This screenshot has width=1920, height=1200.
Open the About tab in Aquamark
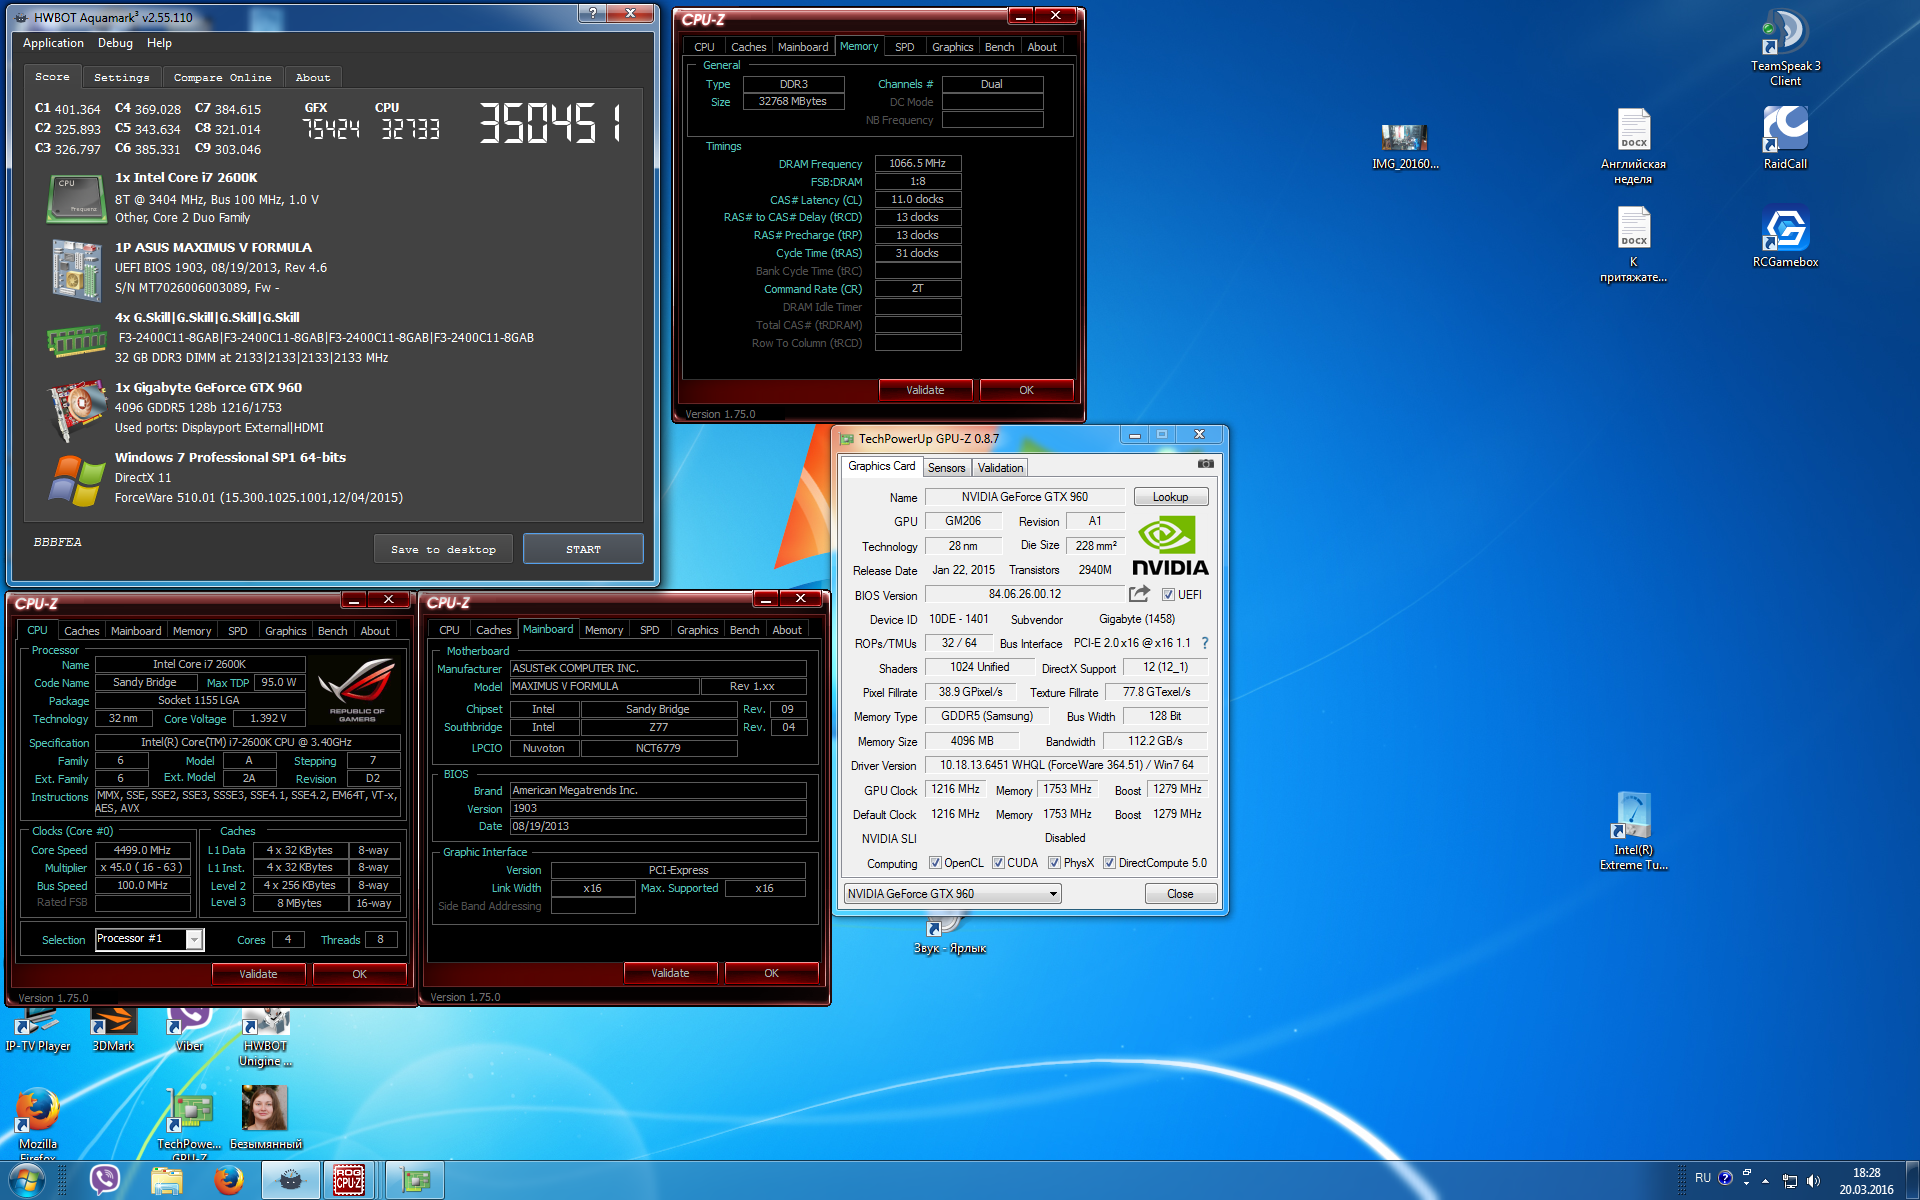[x=313, y=77]
